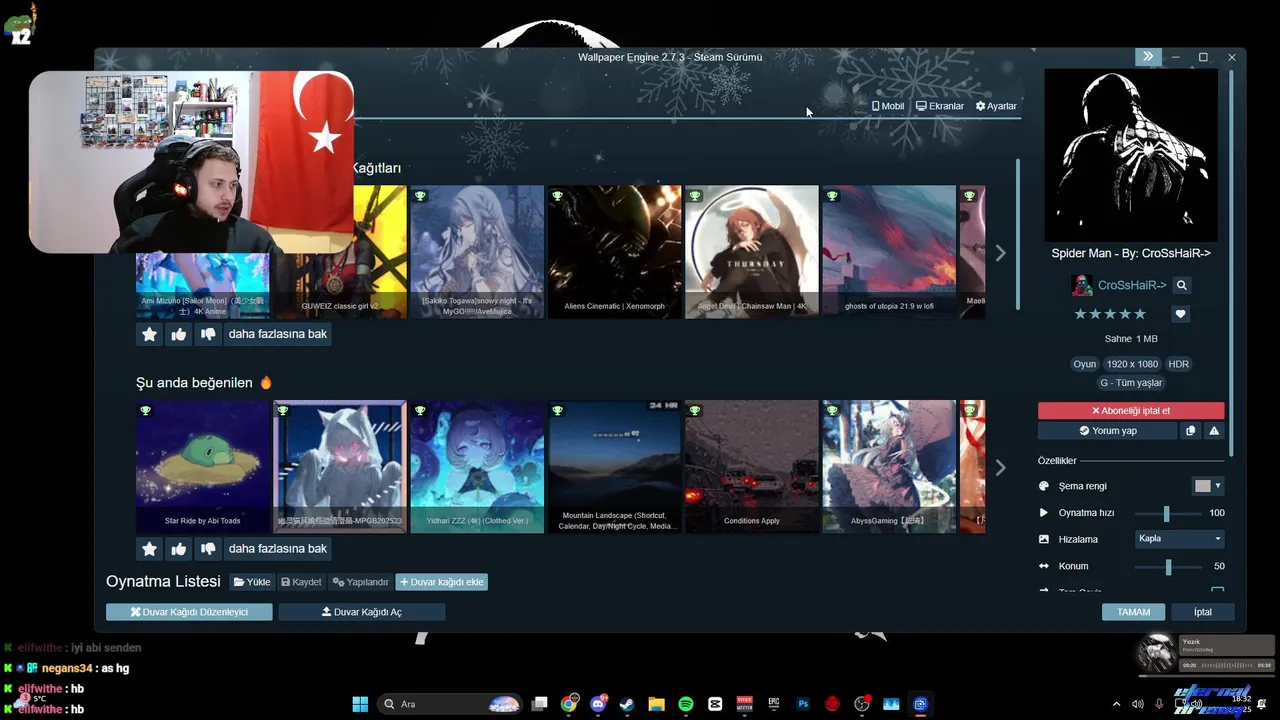The image size is (1280, 720).
Task: Select Aliens Cinematic Xenomorph wallpaper thumbnail
Action: point(614,252)
